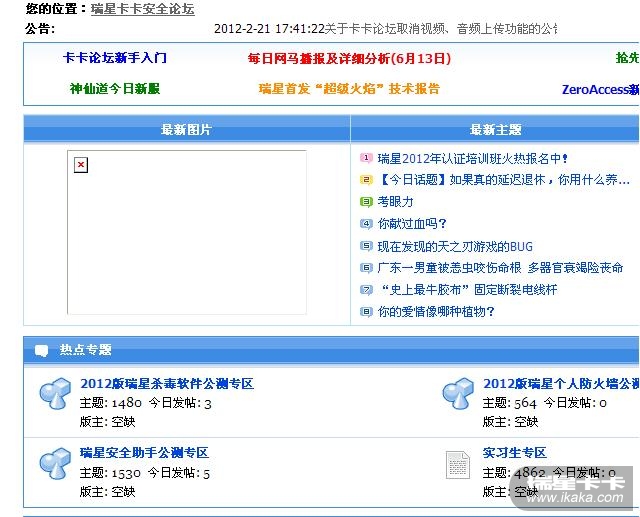Open the green 抢先 link at the right edge
The height and width of the screenshot is (517, 640).
point(627,58)
